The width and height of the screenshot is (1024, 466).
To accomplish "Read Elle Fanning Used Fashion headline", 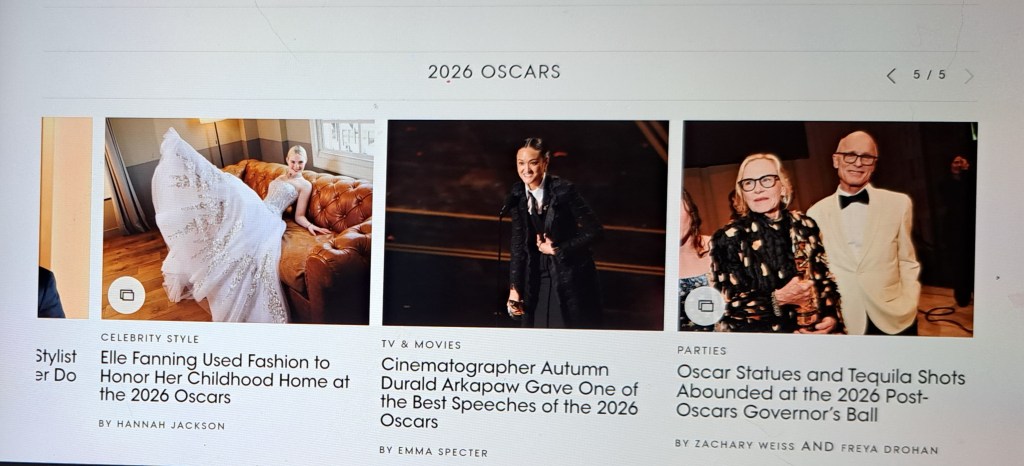I will click(224, 378).
